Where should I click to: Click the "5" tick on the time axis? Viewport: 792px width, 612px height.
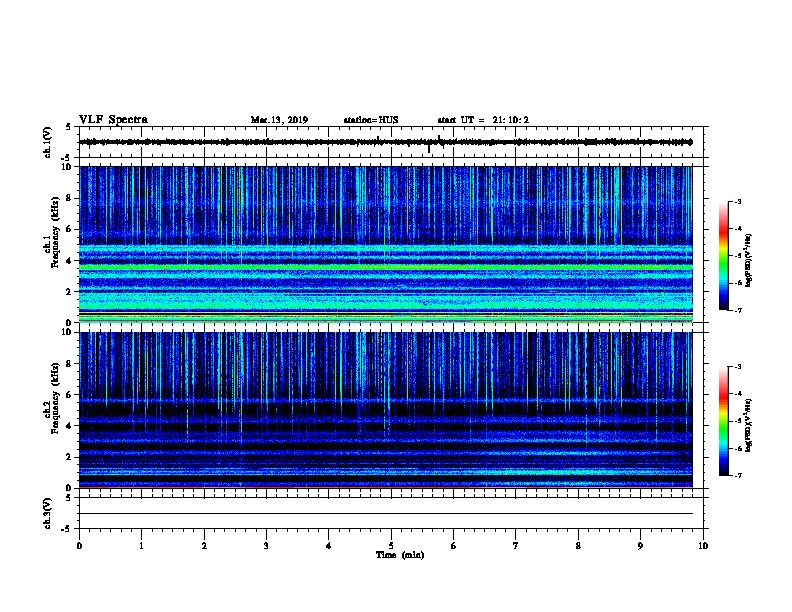391,546
